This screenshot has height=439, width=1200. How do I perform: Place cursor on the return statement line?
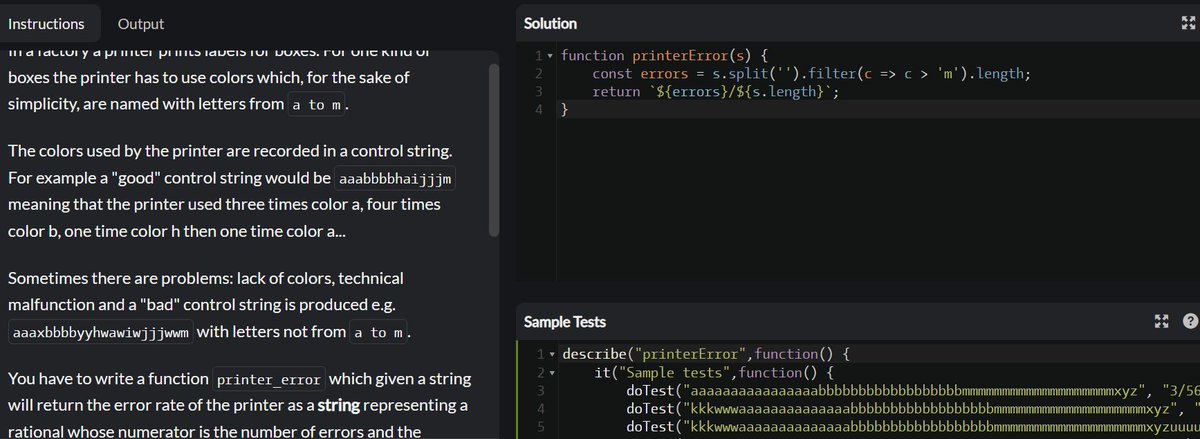(x=715, y=91)
